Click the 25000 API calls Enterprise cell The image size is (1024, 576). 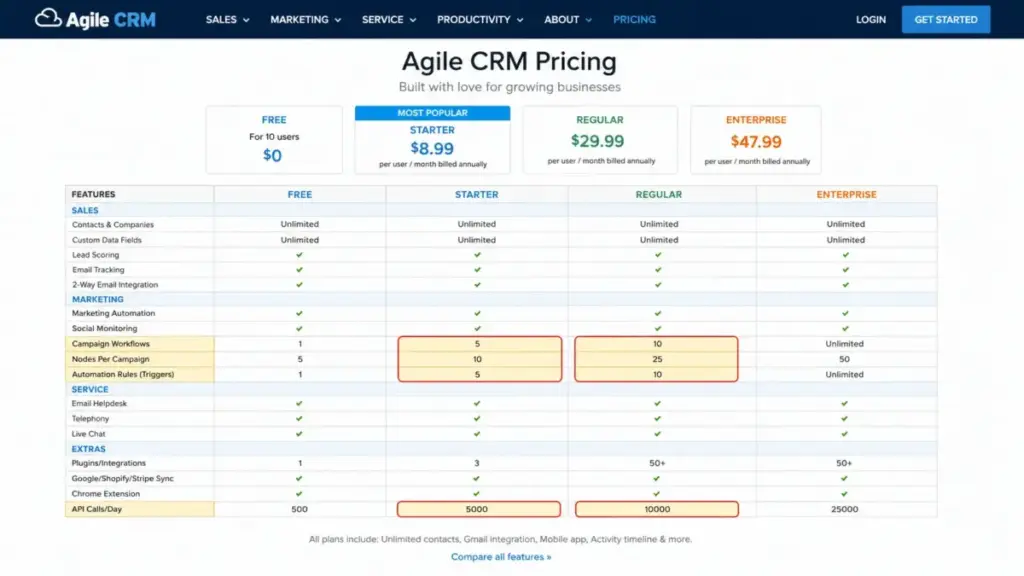pyautogui.click(x=844, y=509)
